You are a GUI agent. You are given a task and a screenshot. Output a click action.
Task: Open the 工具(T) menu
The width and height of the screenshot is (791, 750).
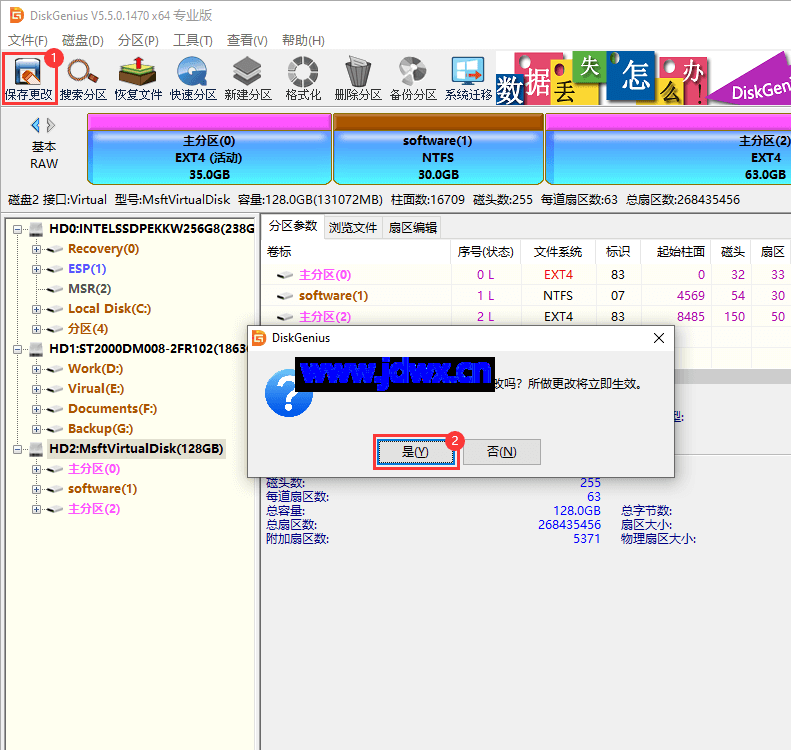pyautogui.click(x=193, y=40)
